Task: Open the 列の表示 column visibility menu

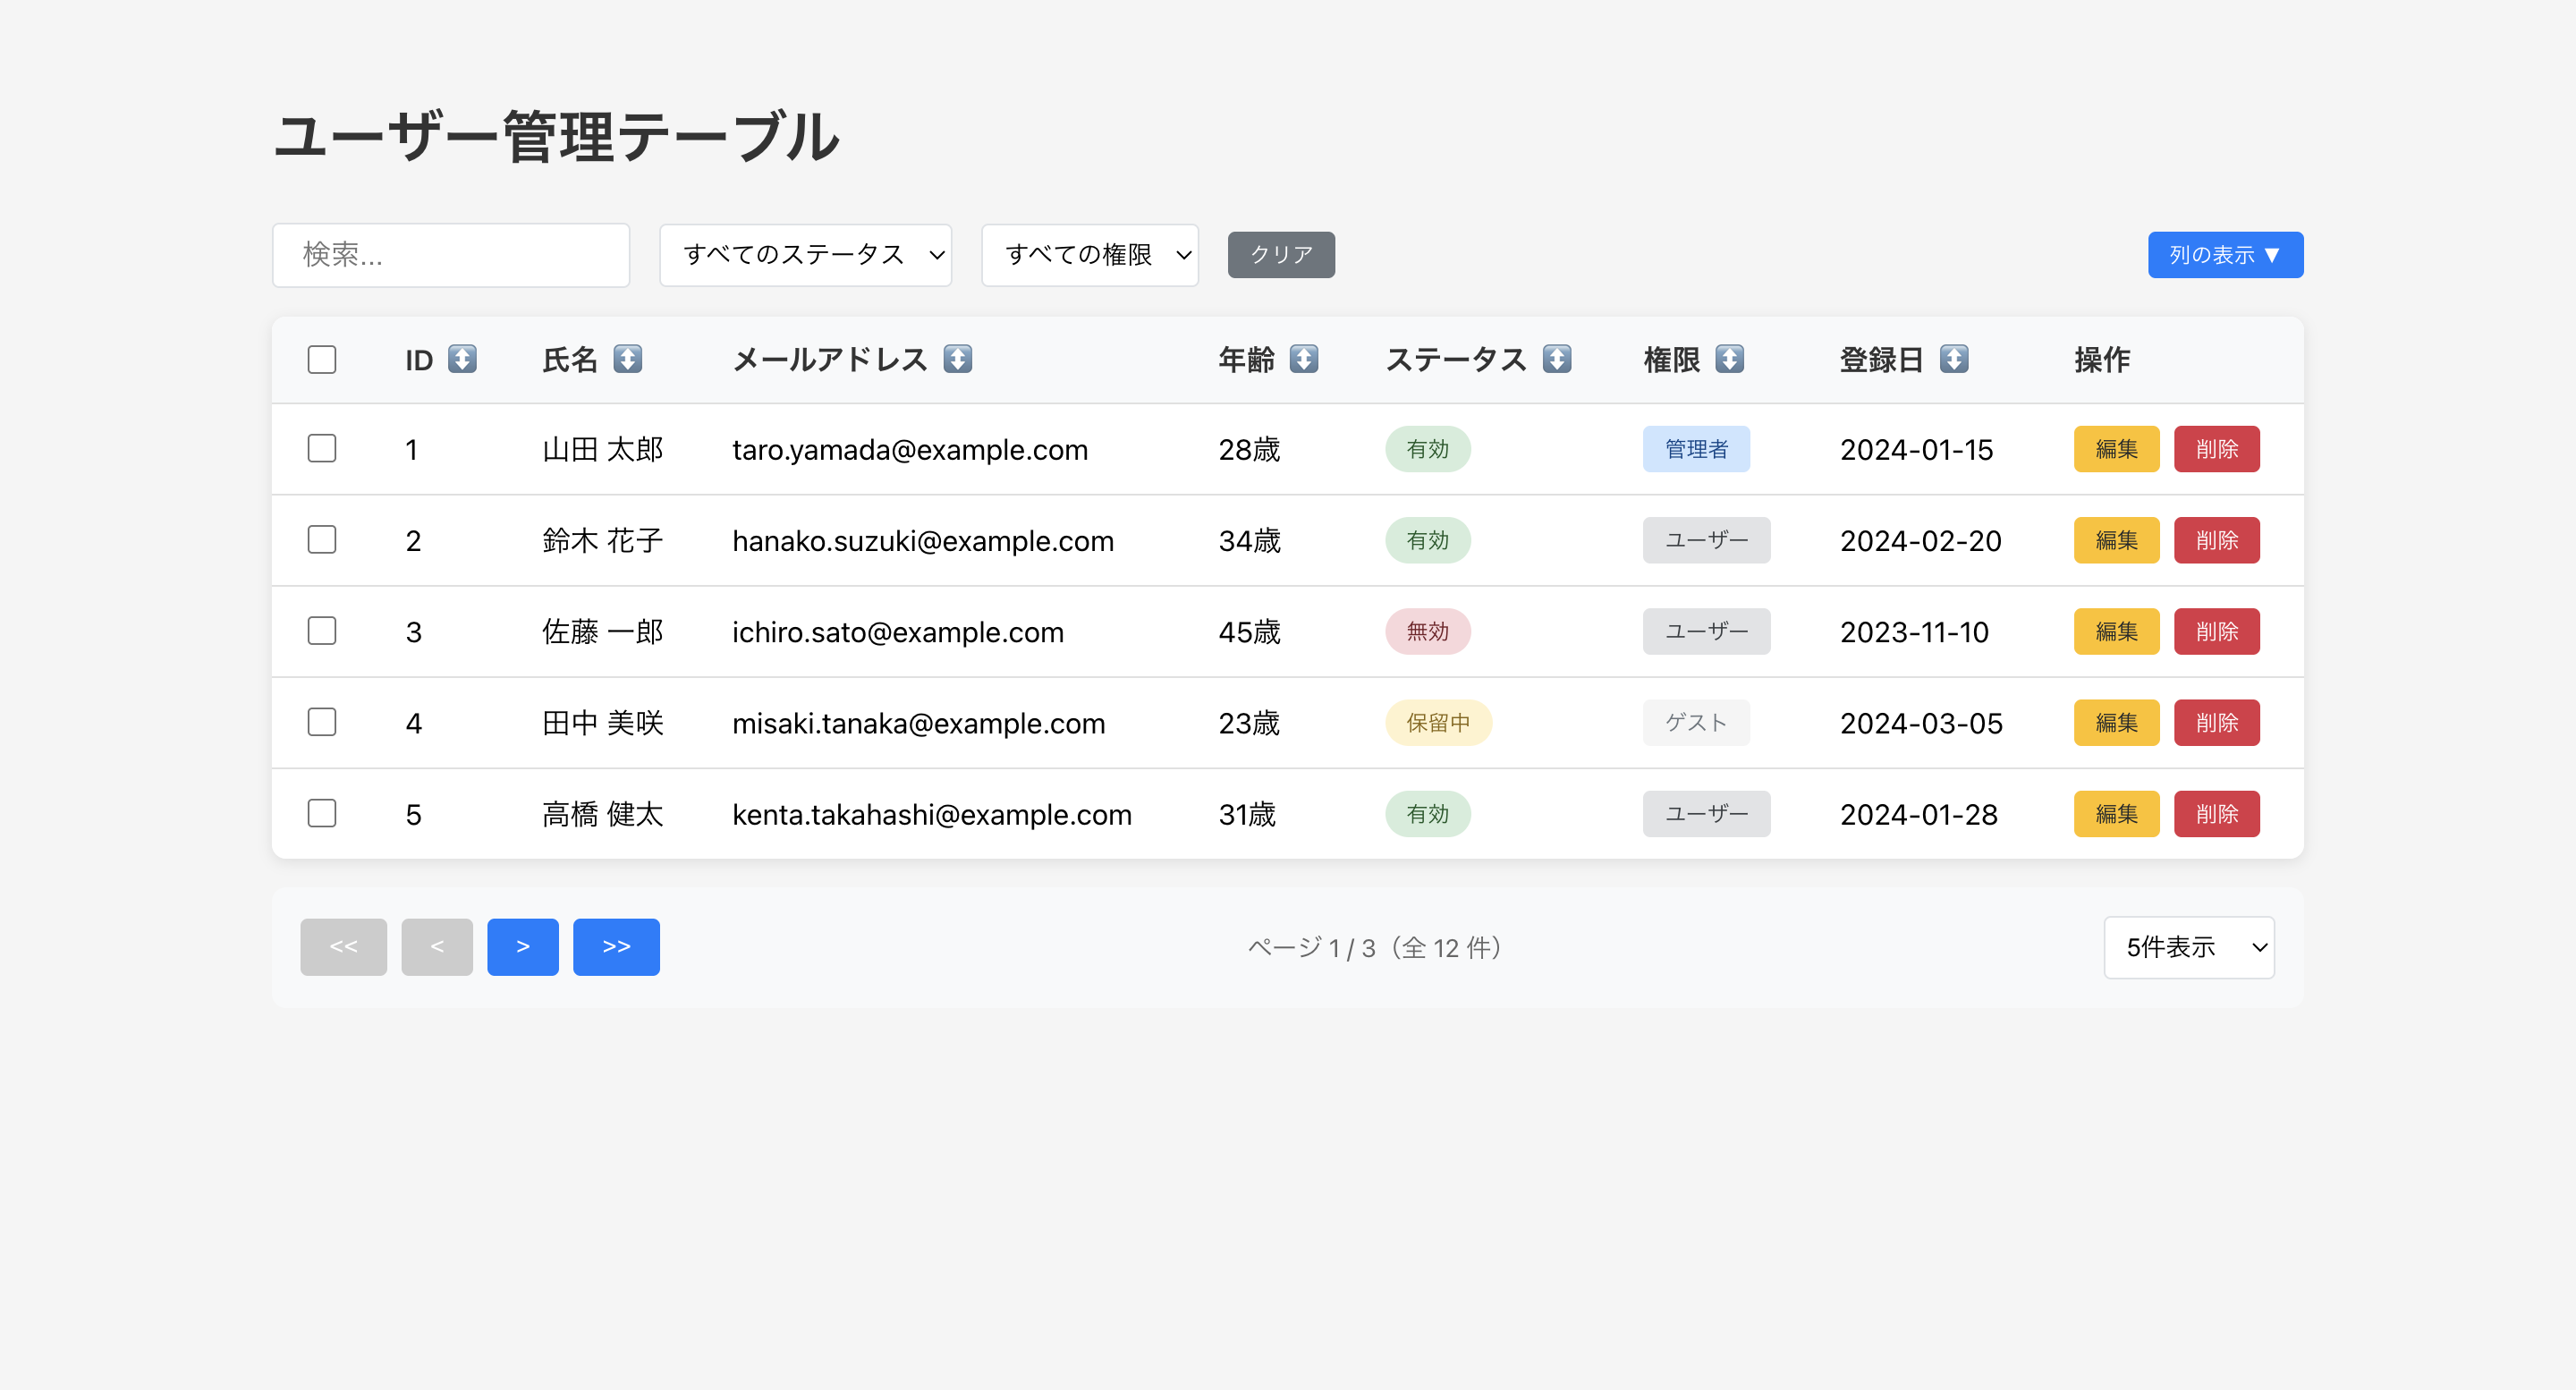Action: point(2224,255)
